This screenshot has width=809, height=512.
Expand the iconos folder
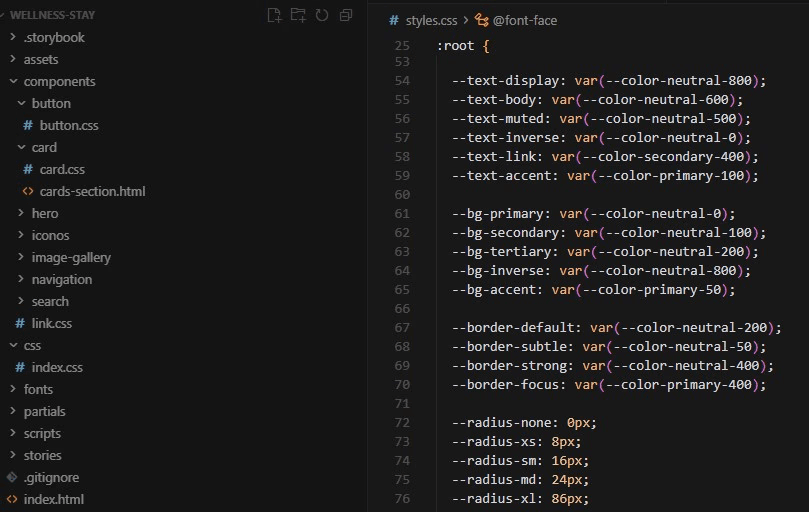[x=21, y=235]
